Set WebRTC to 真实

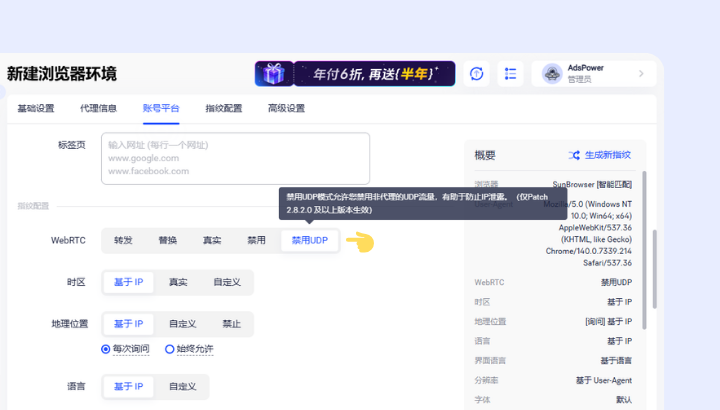[x=212, y=241]
